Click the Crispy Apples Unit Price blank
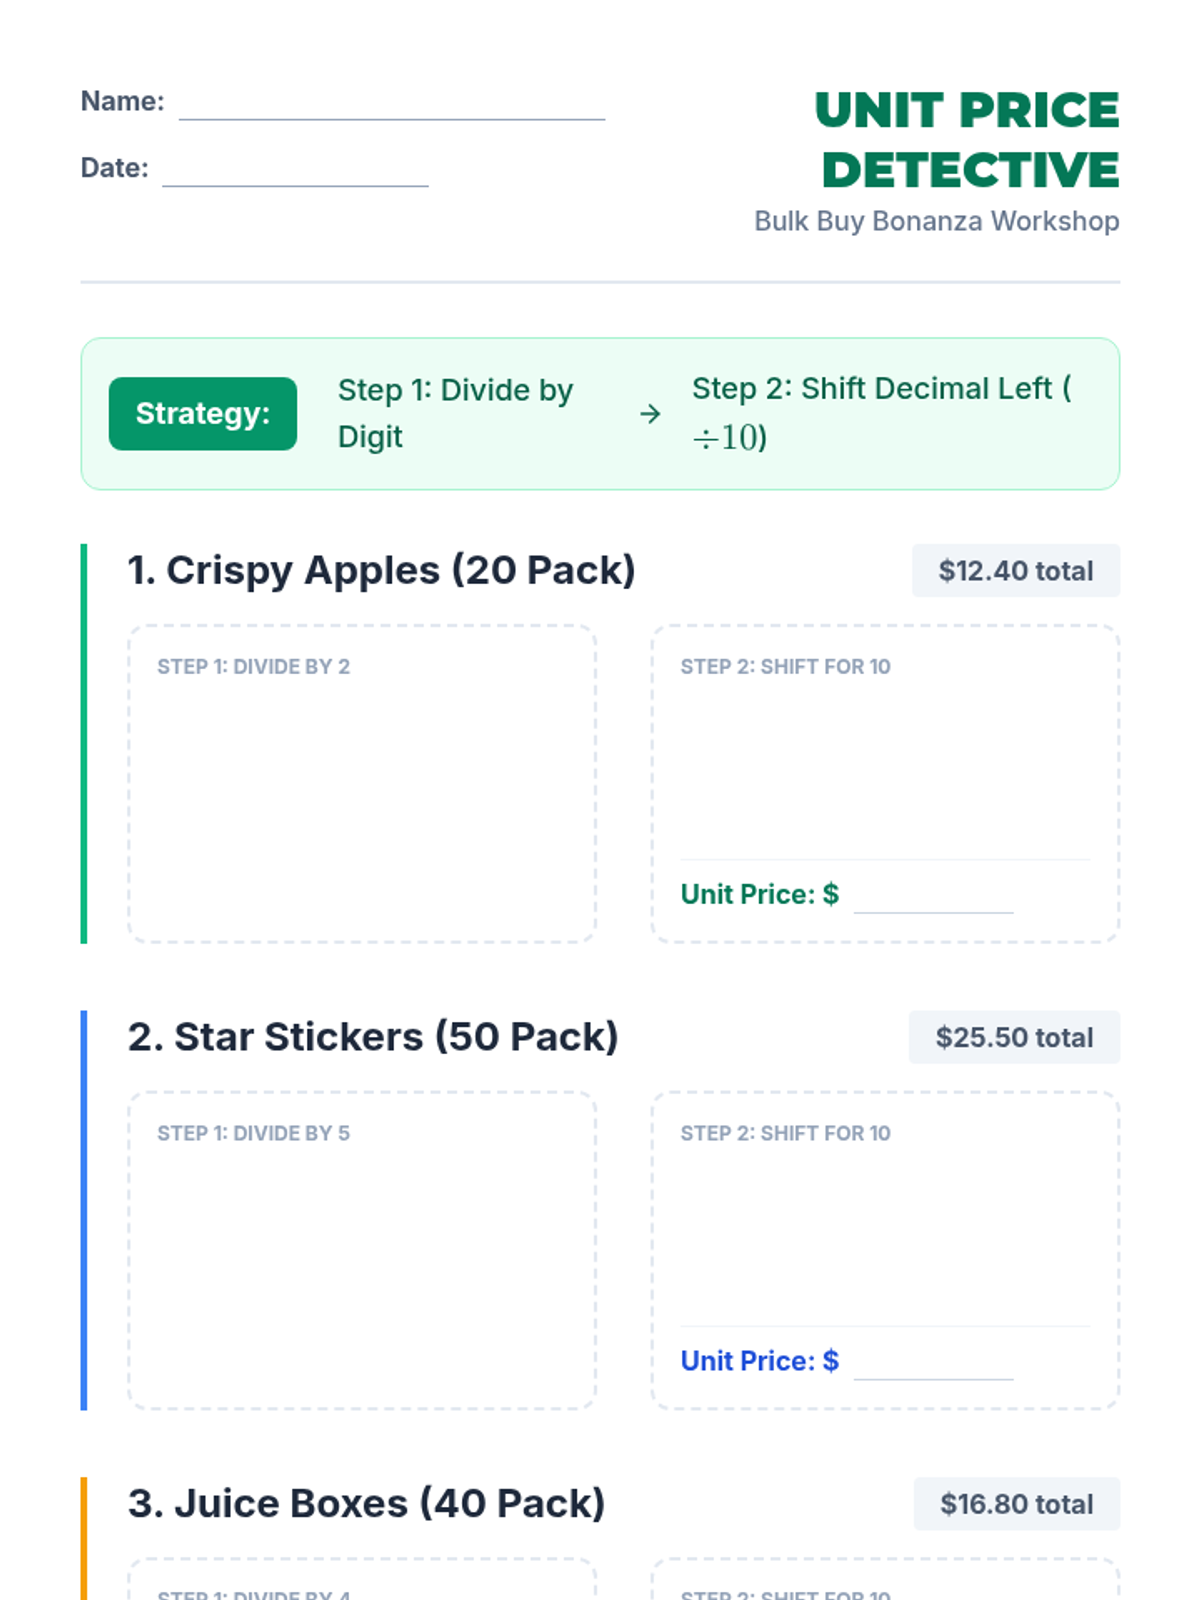The image size is (1200, 1600). point(933,897)
